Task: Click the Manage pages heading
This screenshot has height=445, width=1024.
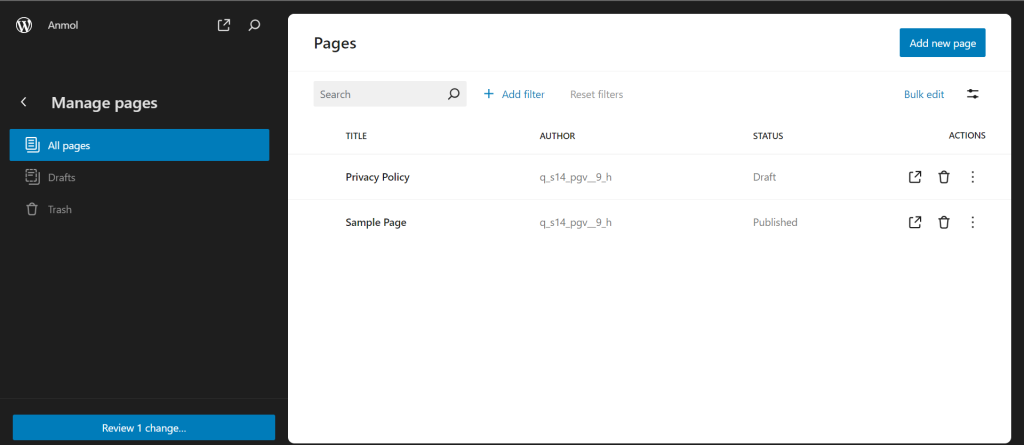Action: 104,103
